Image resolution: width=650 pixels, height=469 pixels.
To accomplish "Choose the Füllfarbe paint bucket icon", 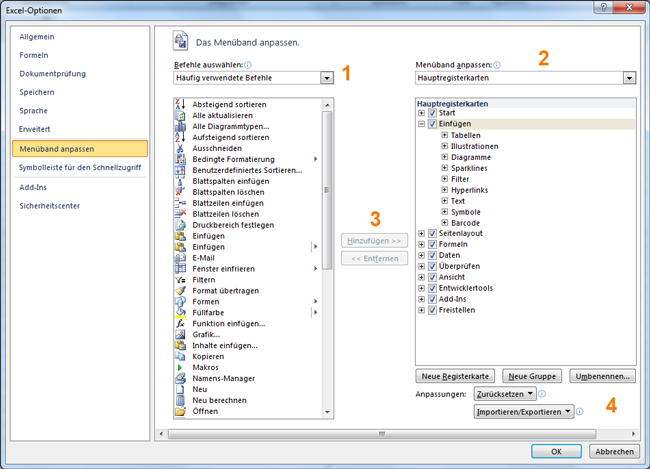I will click(180, 313).
